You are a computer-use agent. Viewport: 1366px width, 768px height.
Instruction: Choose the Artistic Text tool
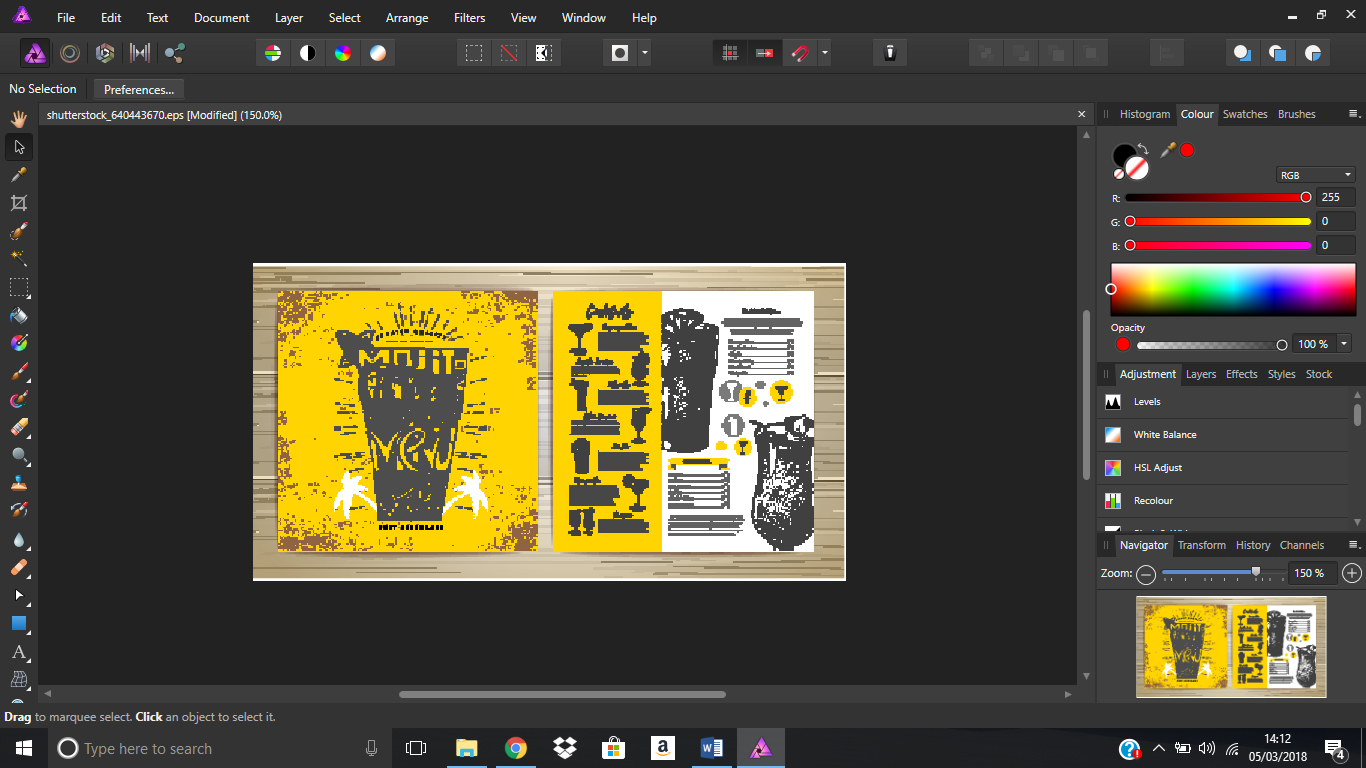click(18, 652)
